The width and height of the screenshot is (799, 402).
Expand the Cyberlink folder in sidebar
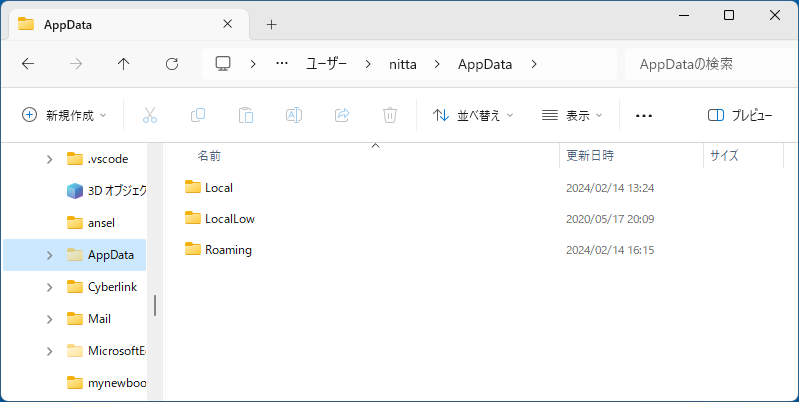click(50, 287)
